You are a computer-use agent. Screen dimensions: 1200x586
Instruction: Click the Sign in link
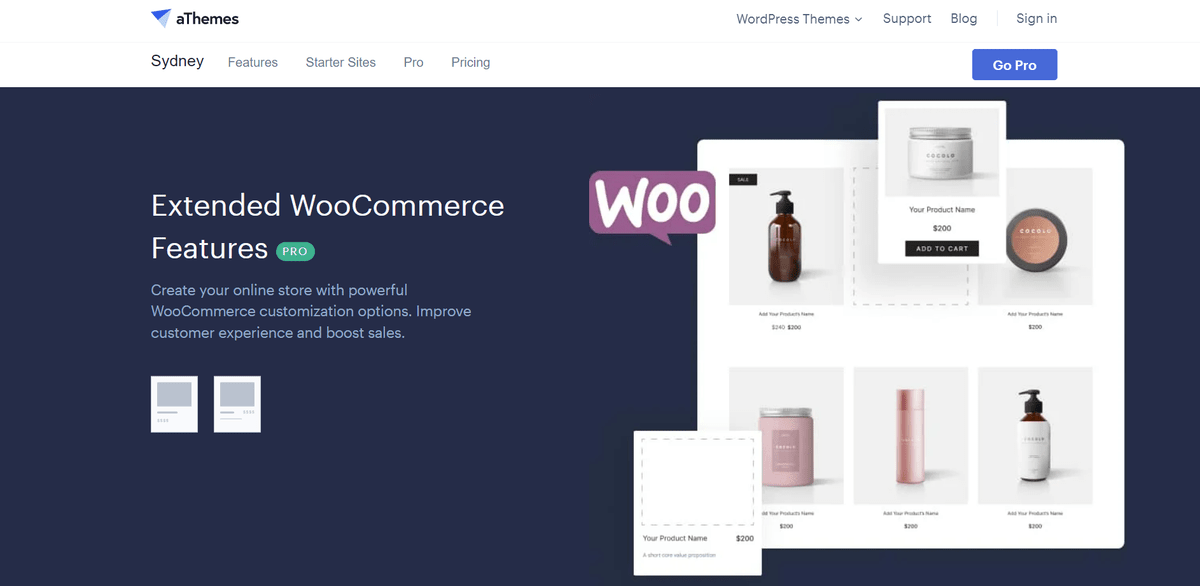pos(1037,19)
